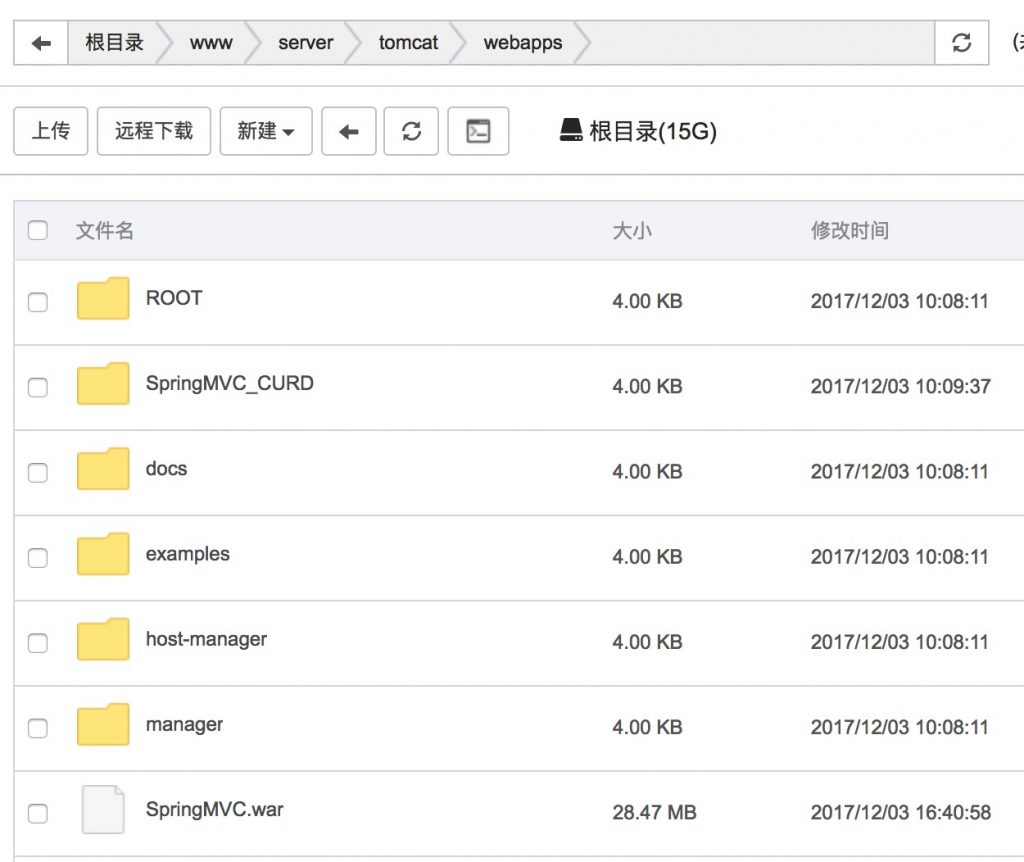Select the checkbox next to docs

(38, 472)
